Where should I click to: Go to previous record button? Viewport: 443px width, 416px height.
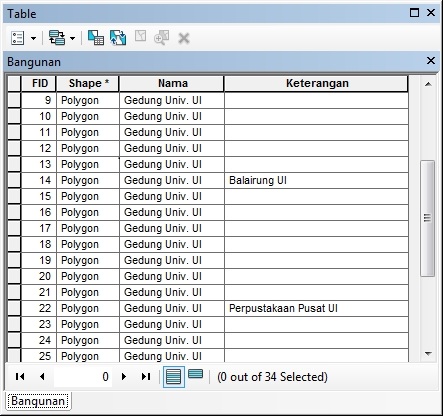click(x=42, y=377)
